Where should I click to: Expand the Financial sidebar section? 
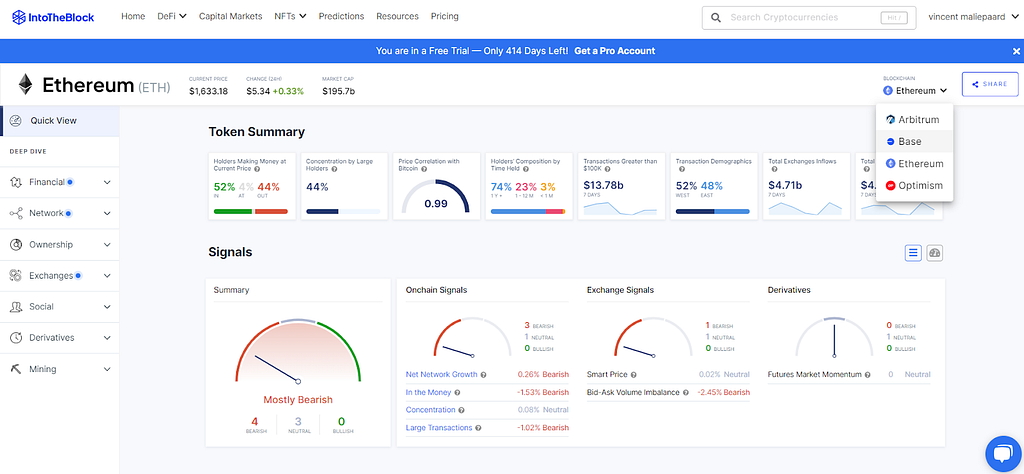click(60, 182)
